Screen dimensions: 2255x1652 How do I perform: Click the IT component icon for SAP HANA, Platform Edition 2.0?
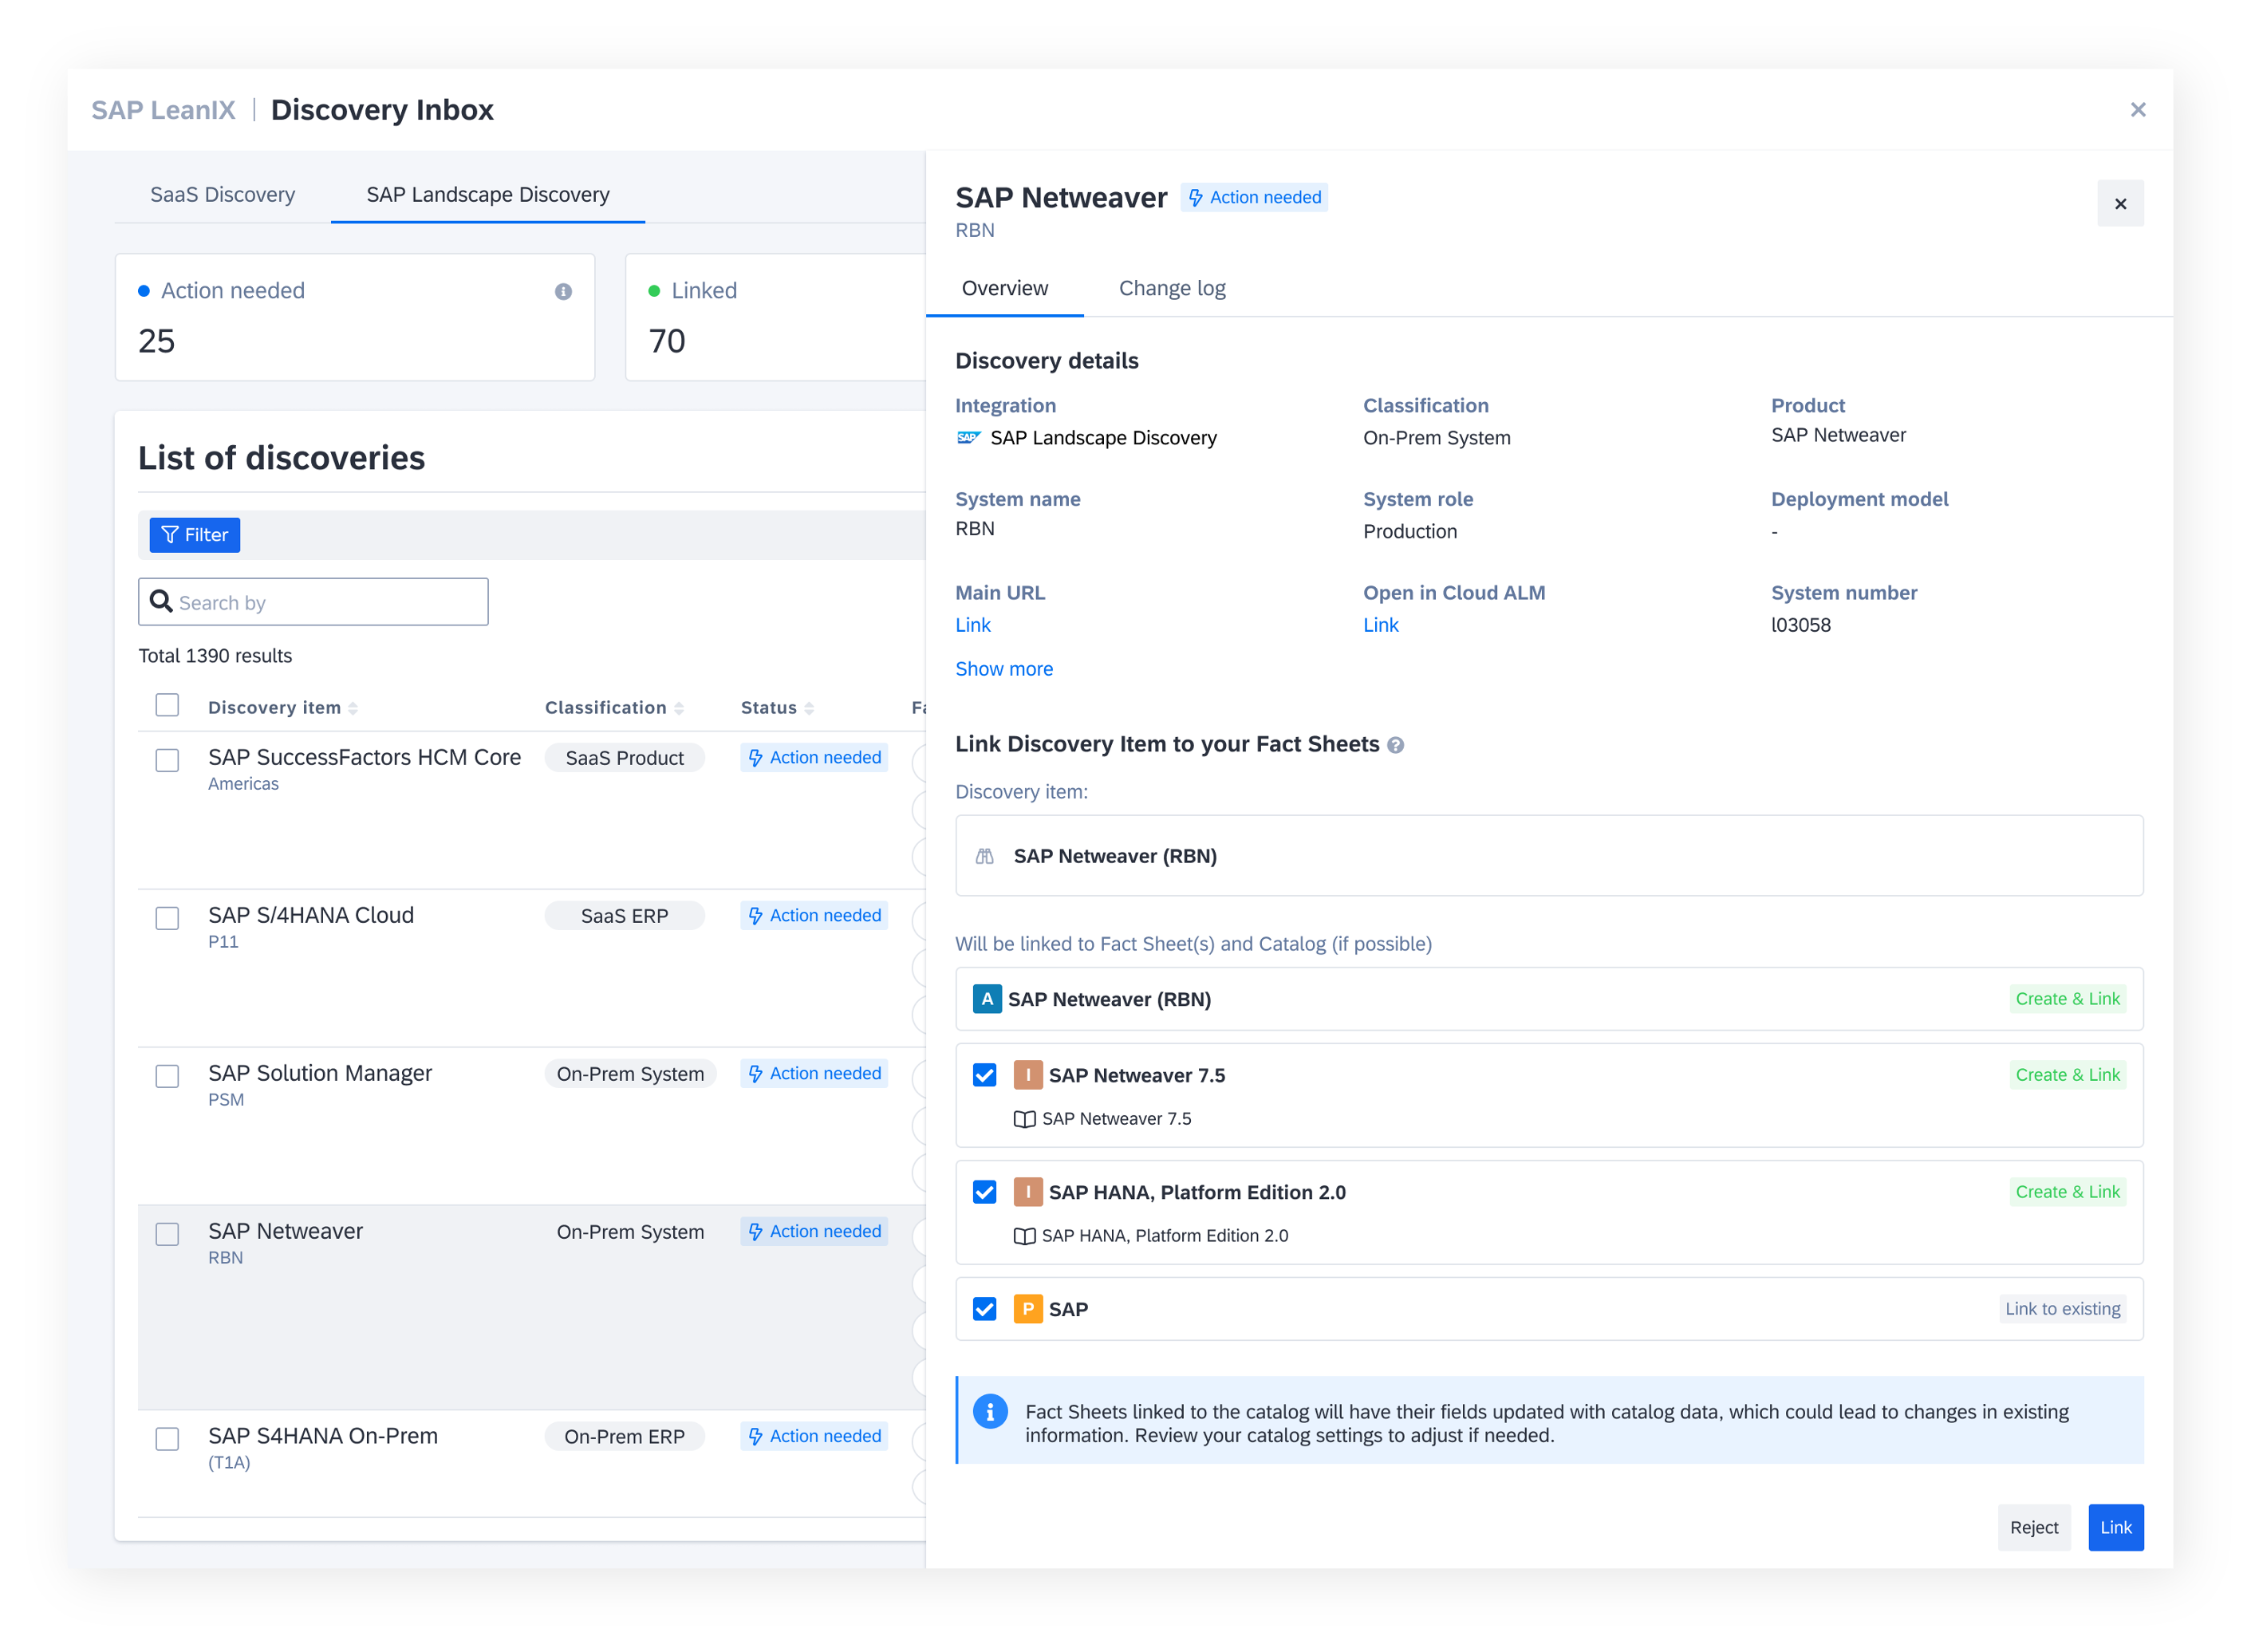(x=1027, y=1192)
